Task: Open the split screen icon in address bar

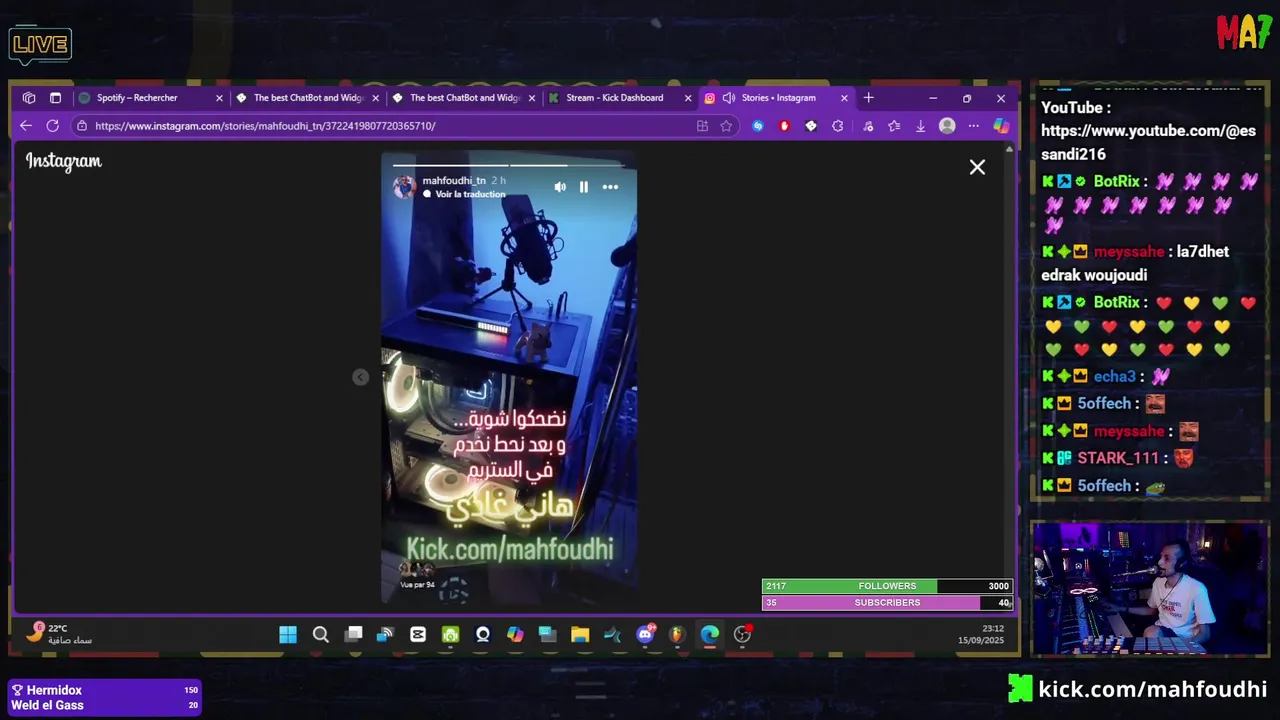Action: coord(702,126)
